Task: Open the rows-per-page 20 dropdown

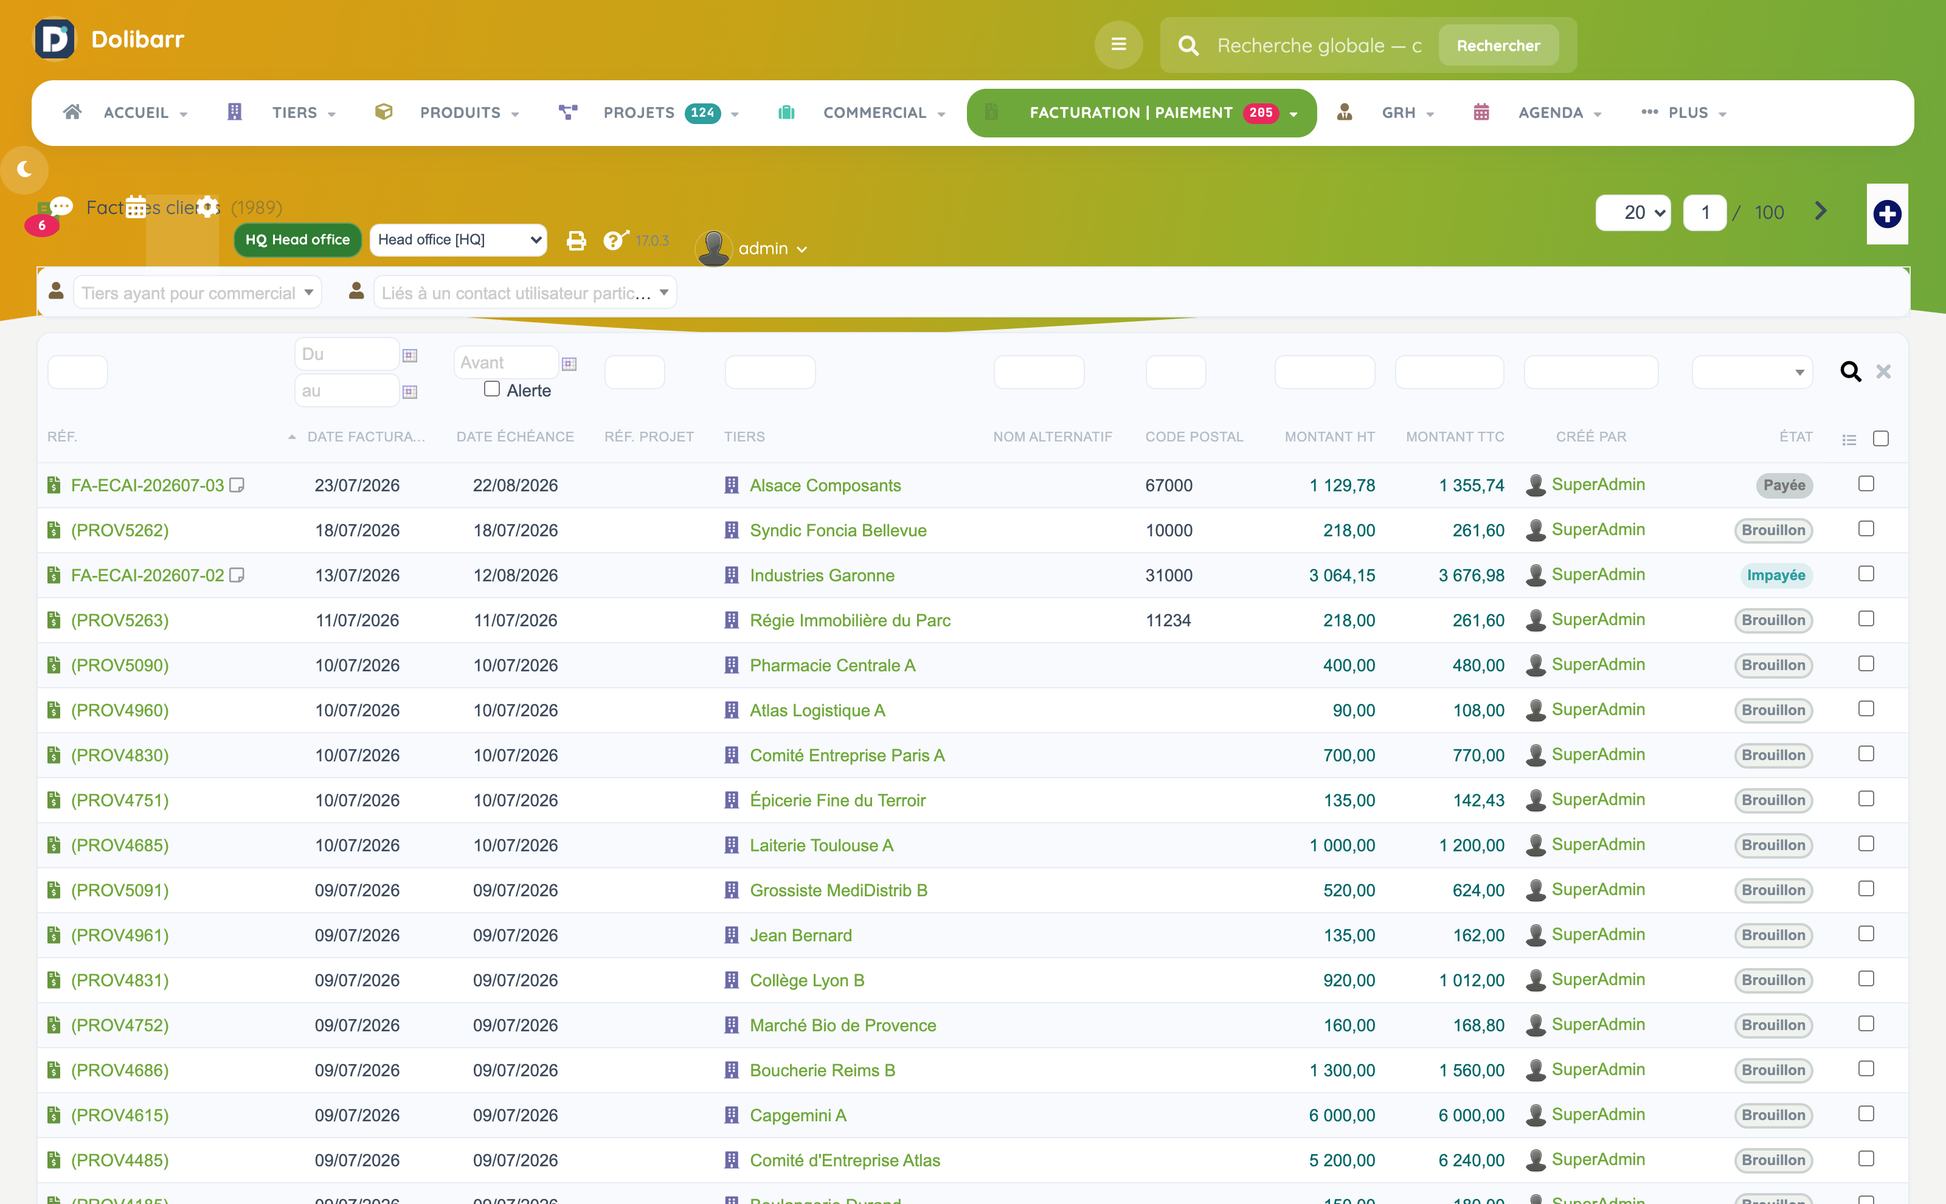Action: coord(1633,212)
